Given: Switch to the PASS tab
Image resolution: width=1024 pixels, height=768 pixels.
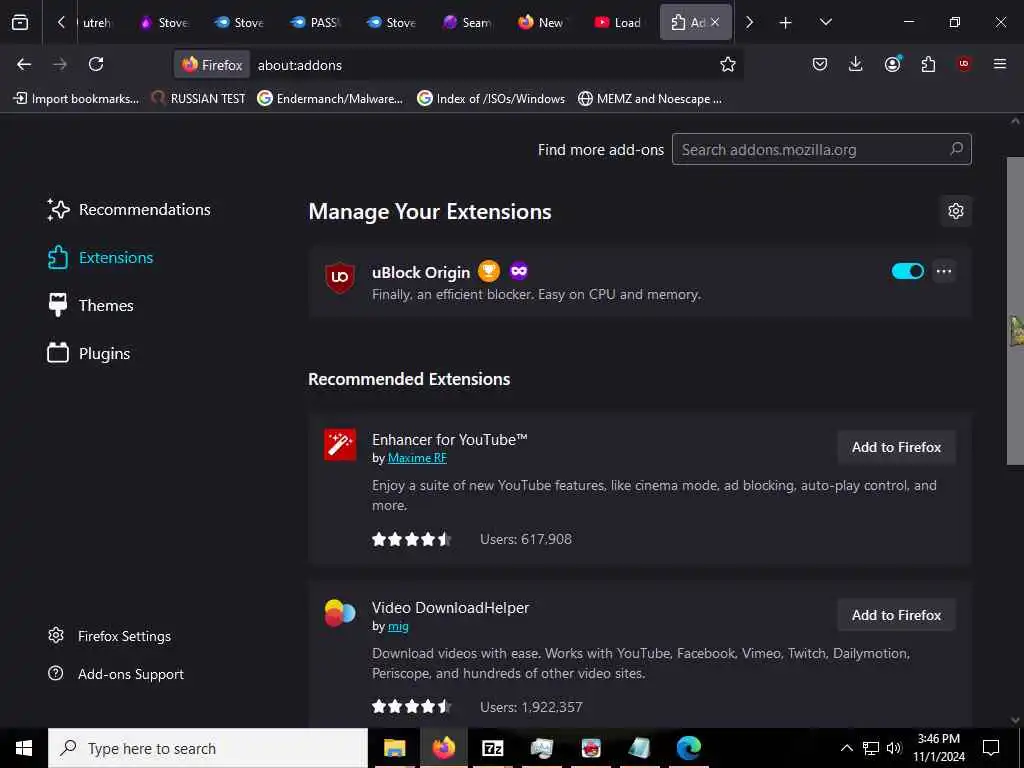Looking at the screenshot, I should tap(317, 23).
